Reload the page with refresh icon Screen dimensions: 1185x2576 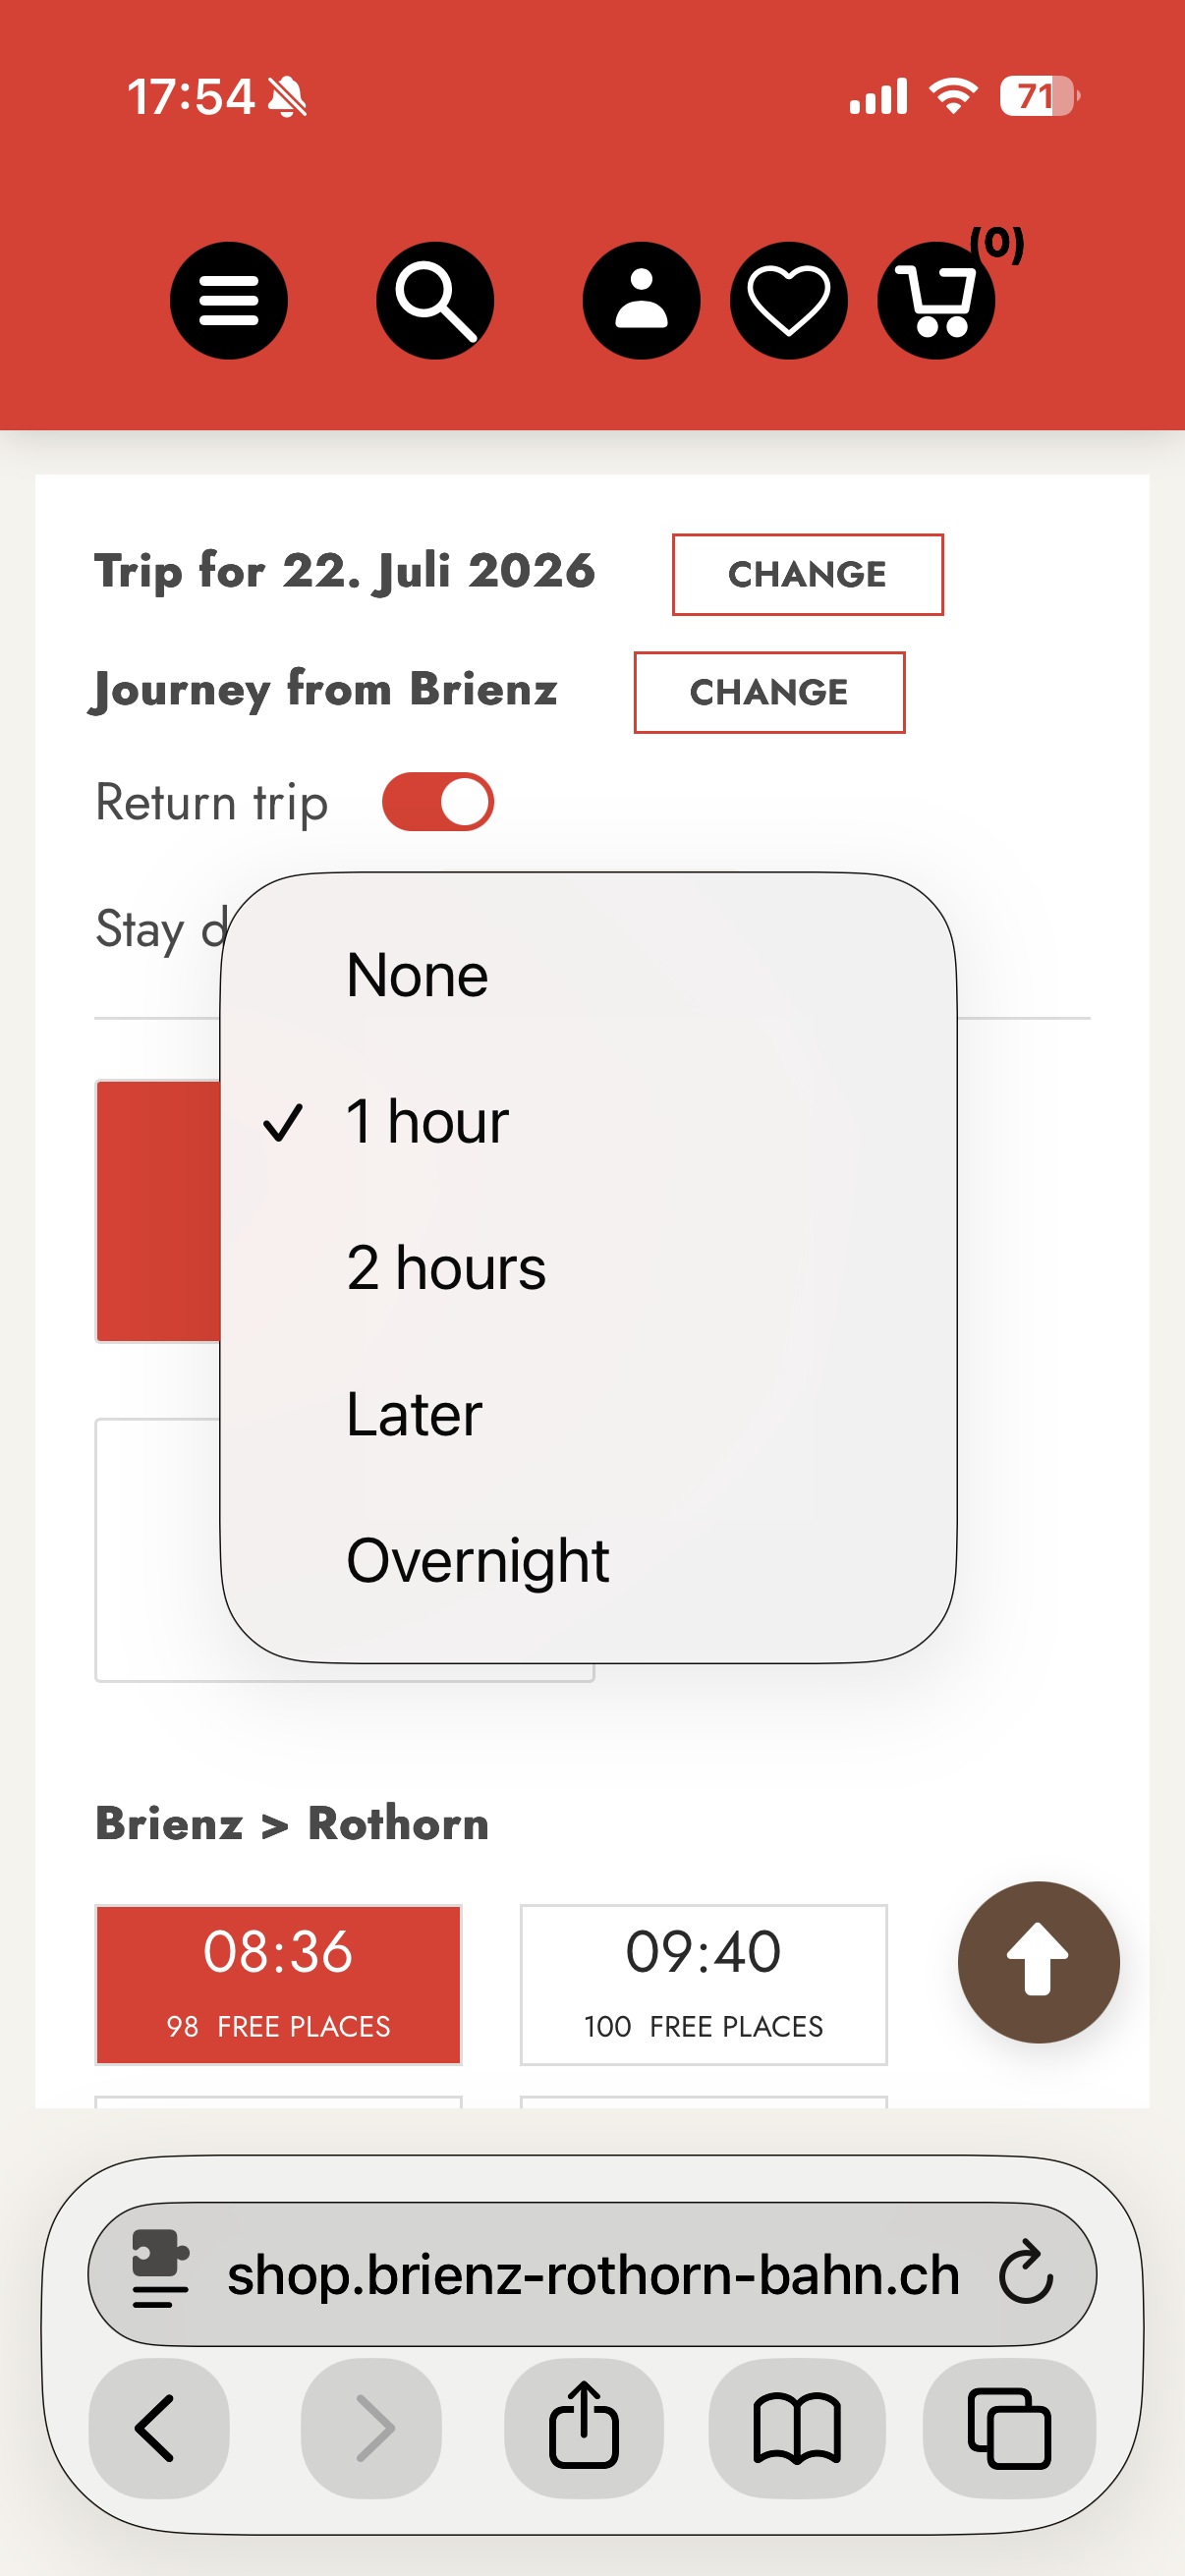pos(1026,2274)
